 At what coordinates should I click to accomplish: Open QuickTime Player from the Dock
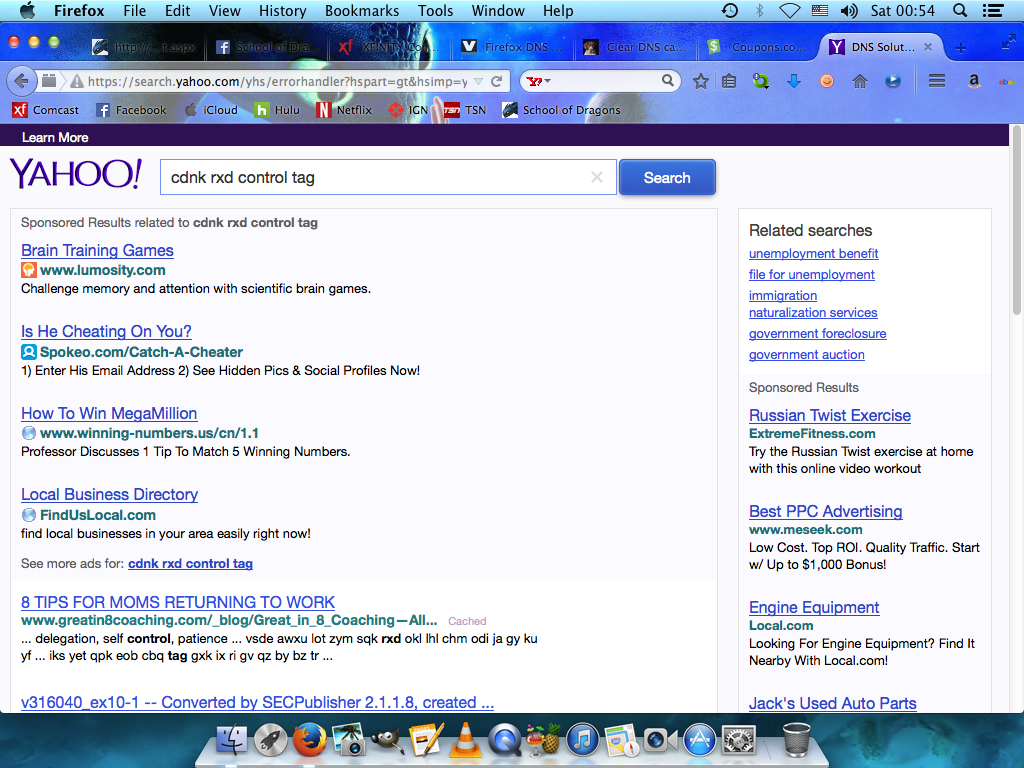click(x=504, y=741)
